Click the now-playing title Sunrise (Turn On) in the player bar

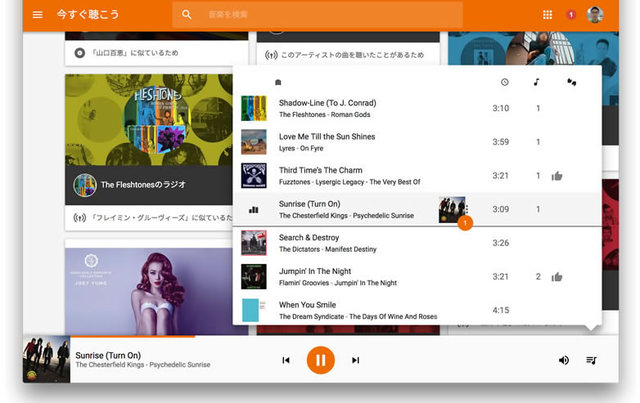click(108, 355)
